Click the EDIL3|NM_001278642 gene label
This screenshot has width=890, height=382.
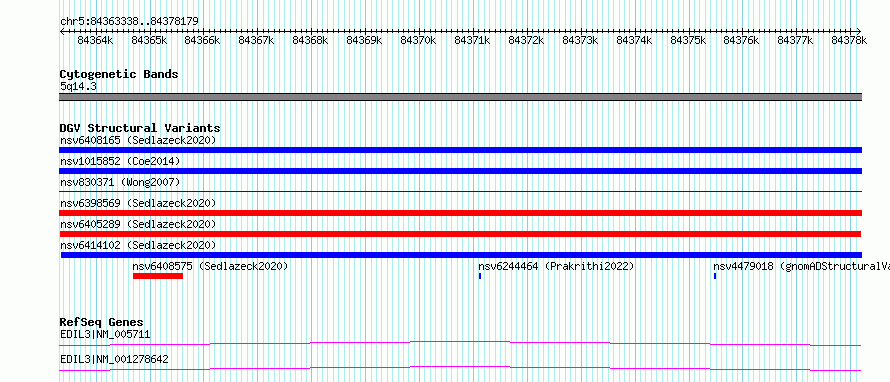[114, 359]
